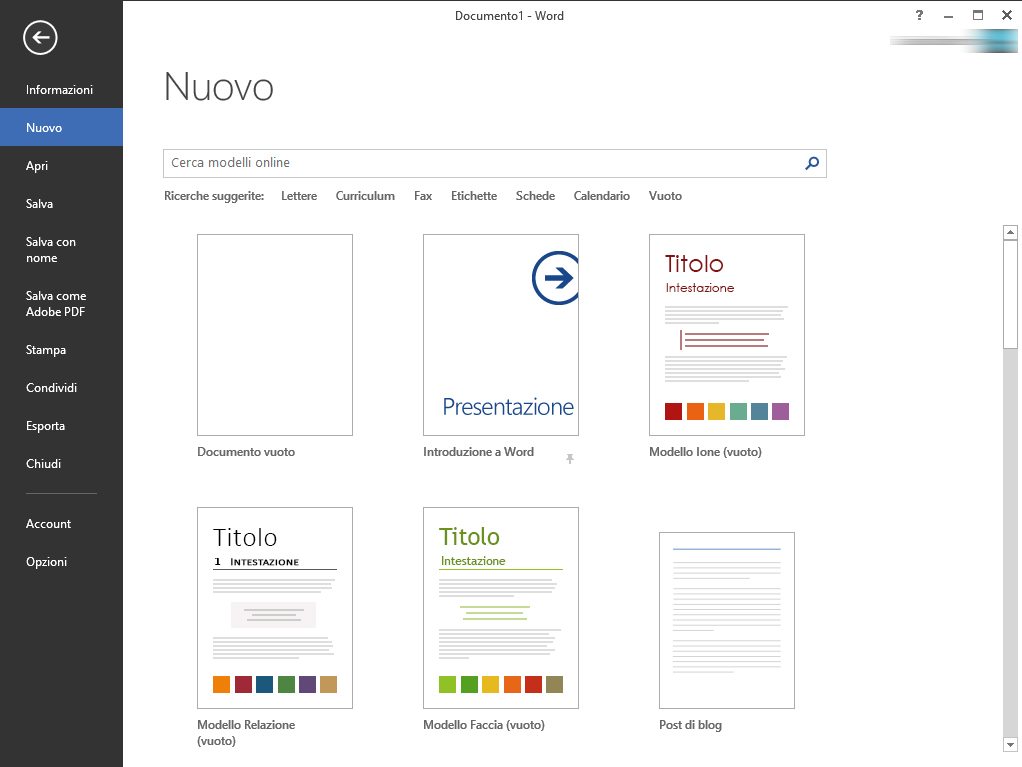
Task: Click the back arrow to exit Backstage
Action: tap(41, 38)
